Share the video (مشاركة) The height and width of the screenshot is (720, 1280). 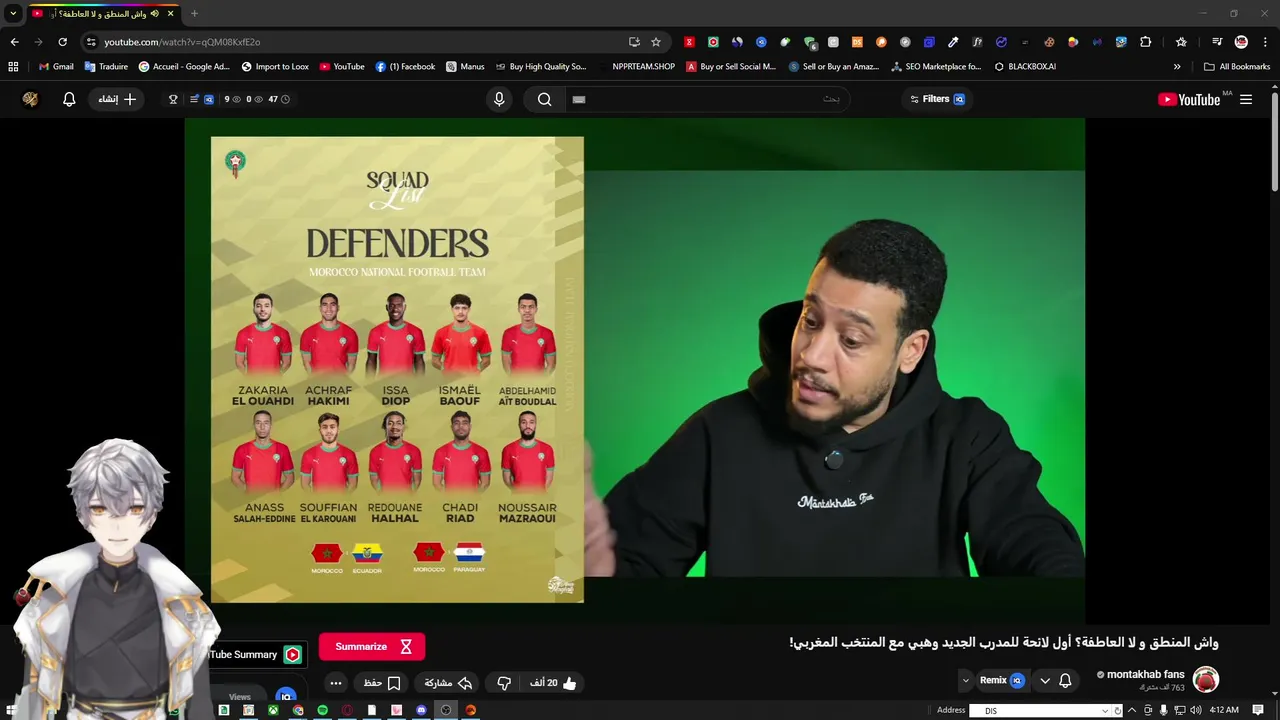448,683
